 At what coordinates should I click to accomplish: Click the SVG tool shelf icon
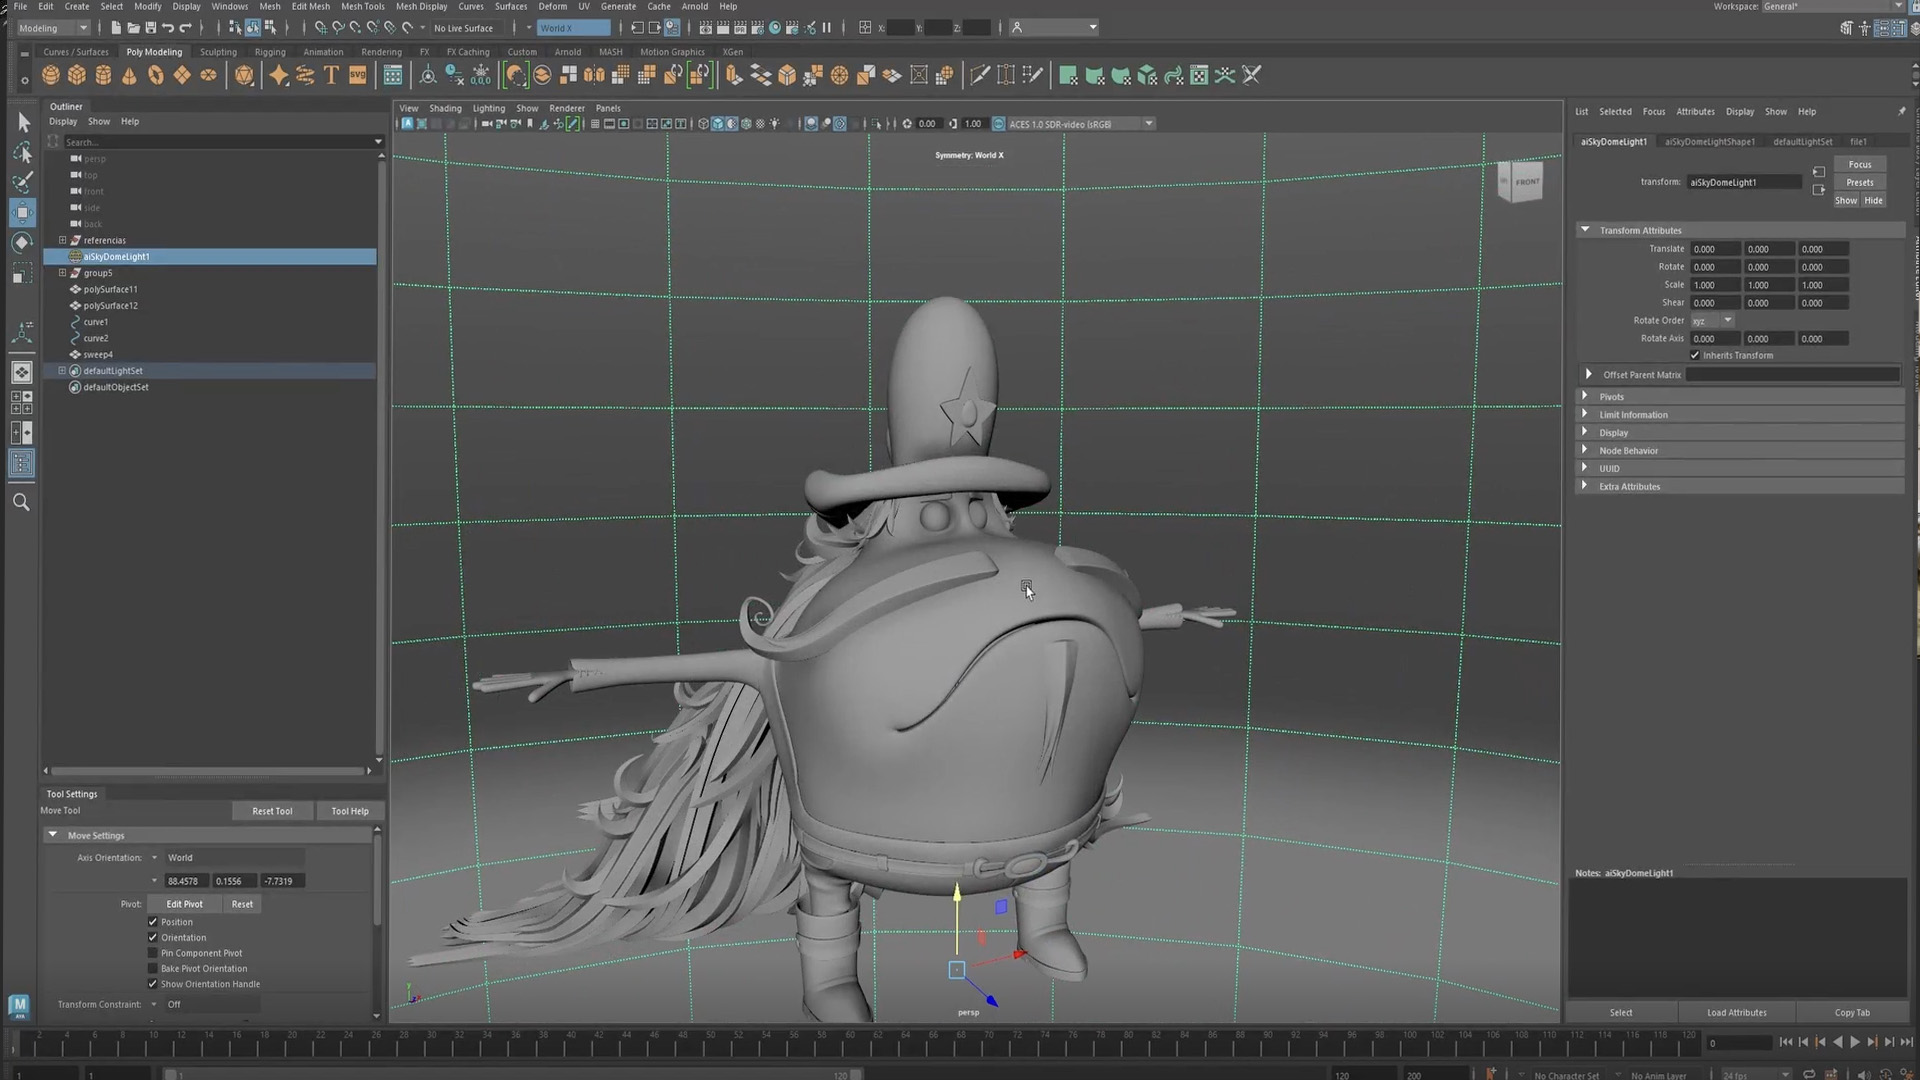tap(357, 75)
